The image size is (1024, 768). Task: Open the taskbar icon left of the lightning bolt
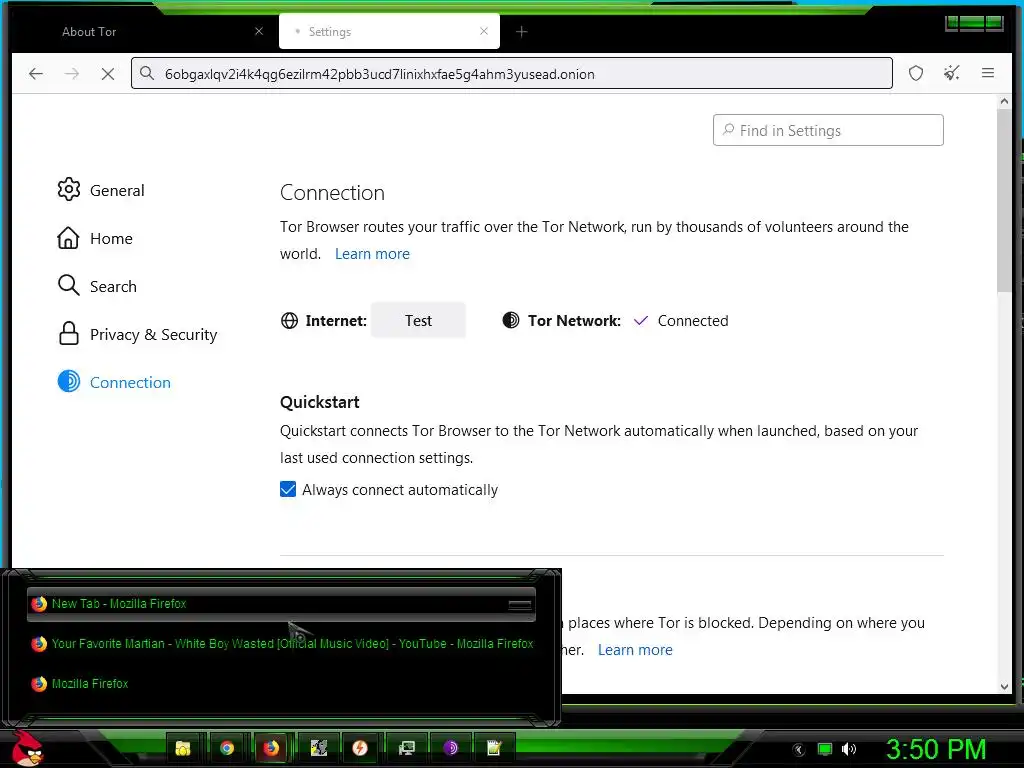318,748
